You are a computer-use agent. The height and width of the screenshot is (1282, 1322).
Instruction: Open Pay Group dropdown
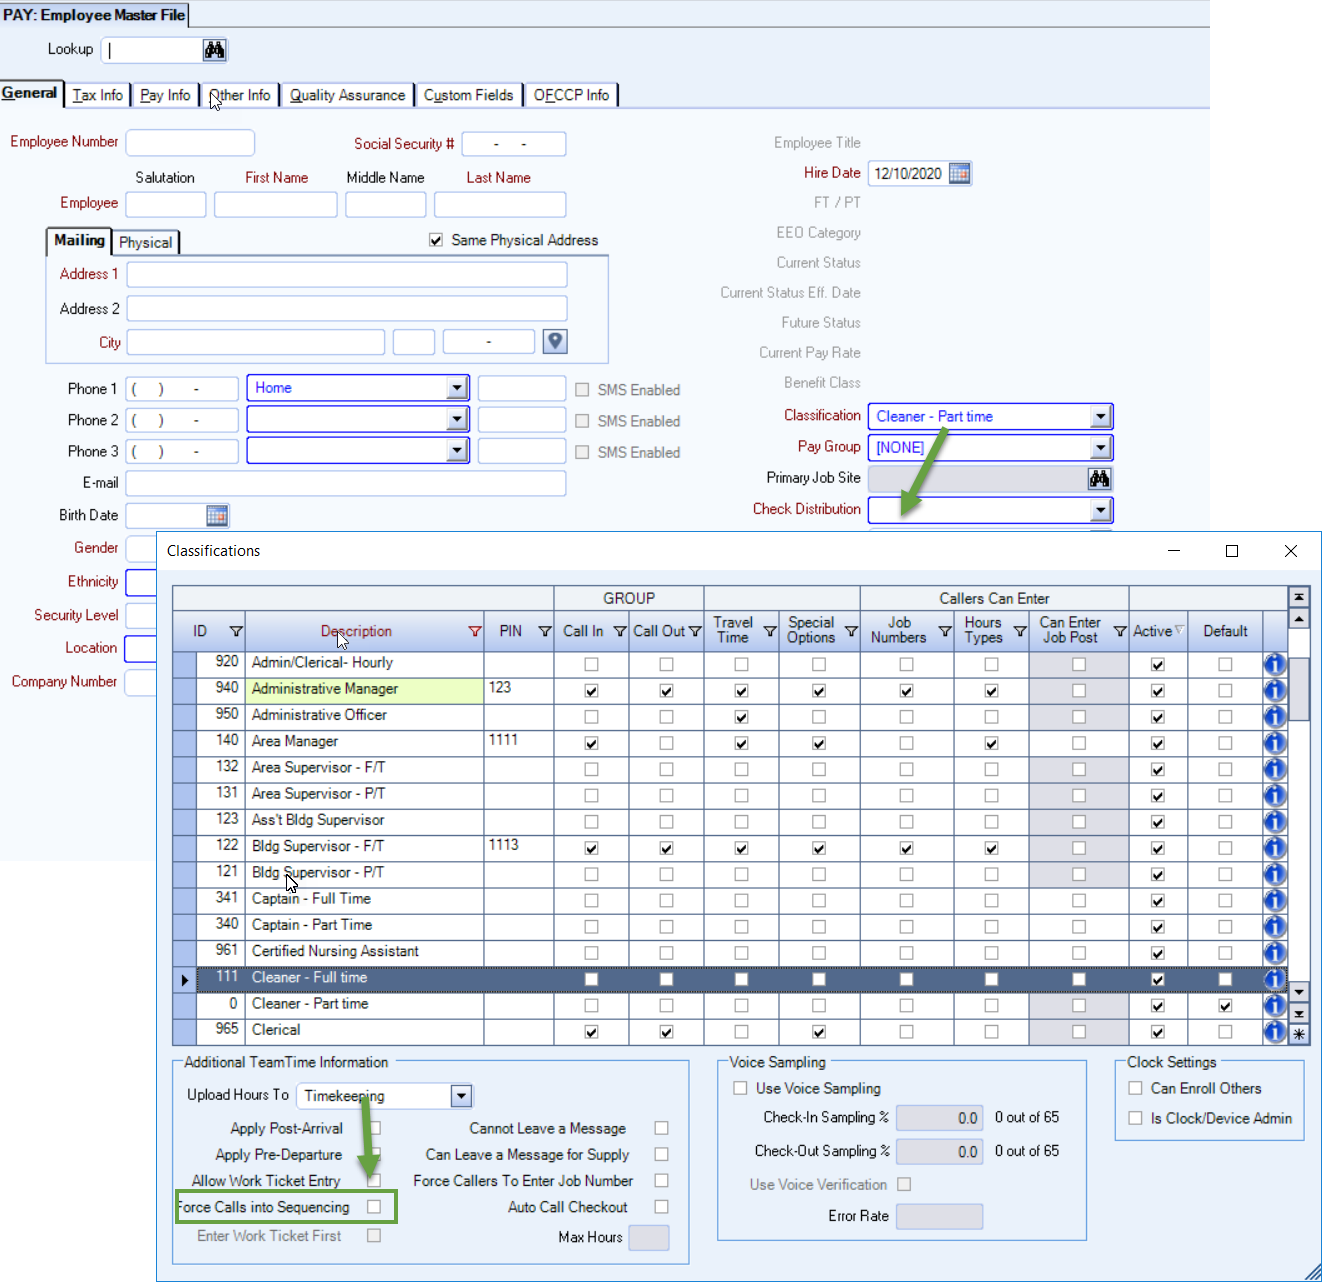(1100, 447)
